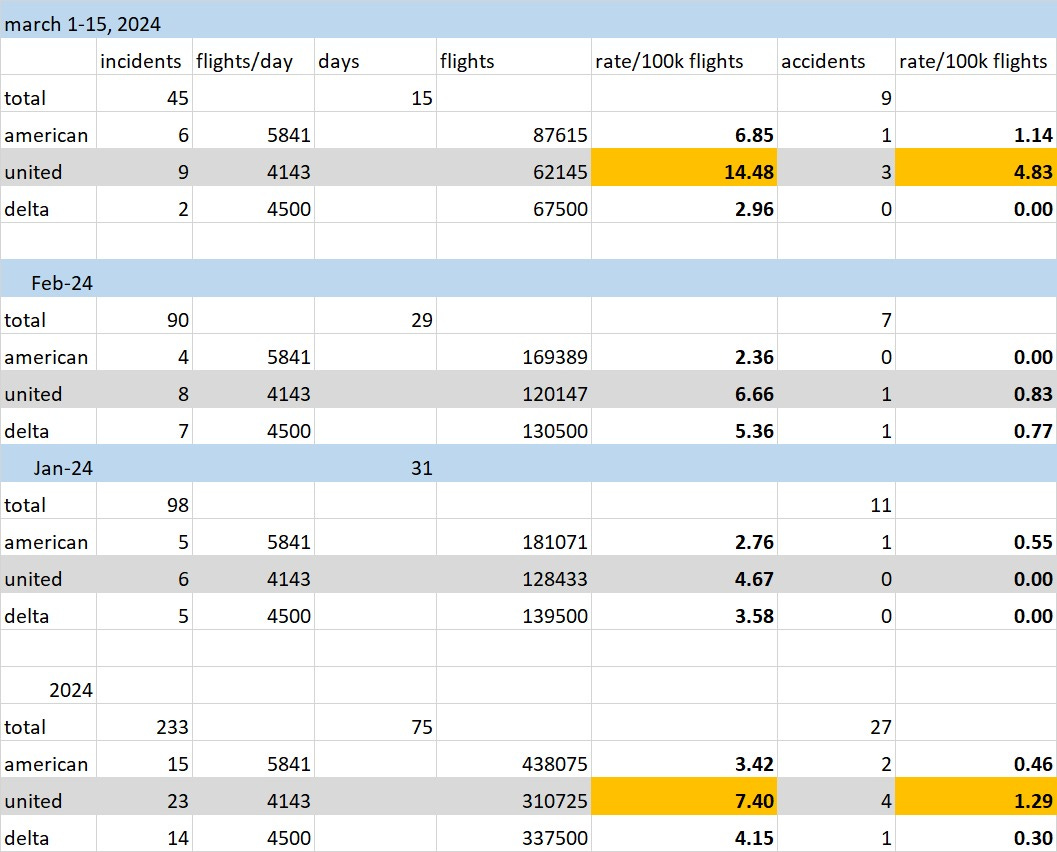
Task: Select american rate cell 2.36
Action: pos(684,353)
